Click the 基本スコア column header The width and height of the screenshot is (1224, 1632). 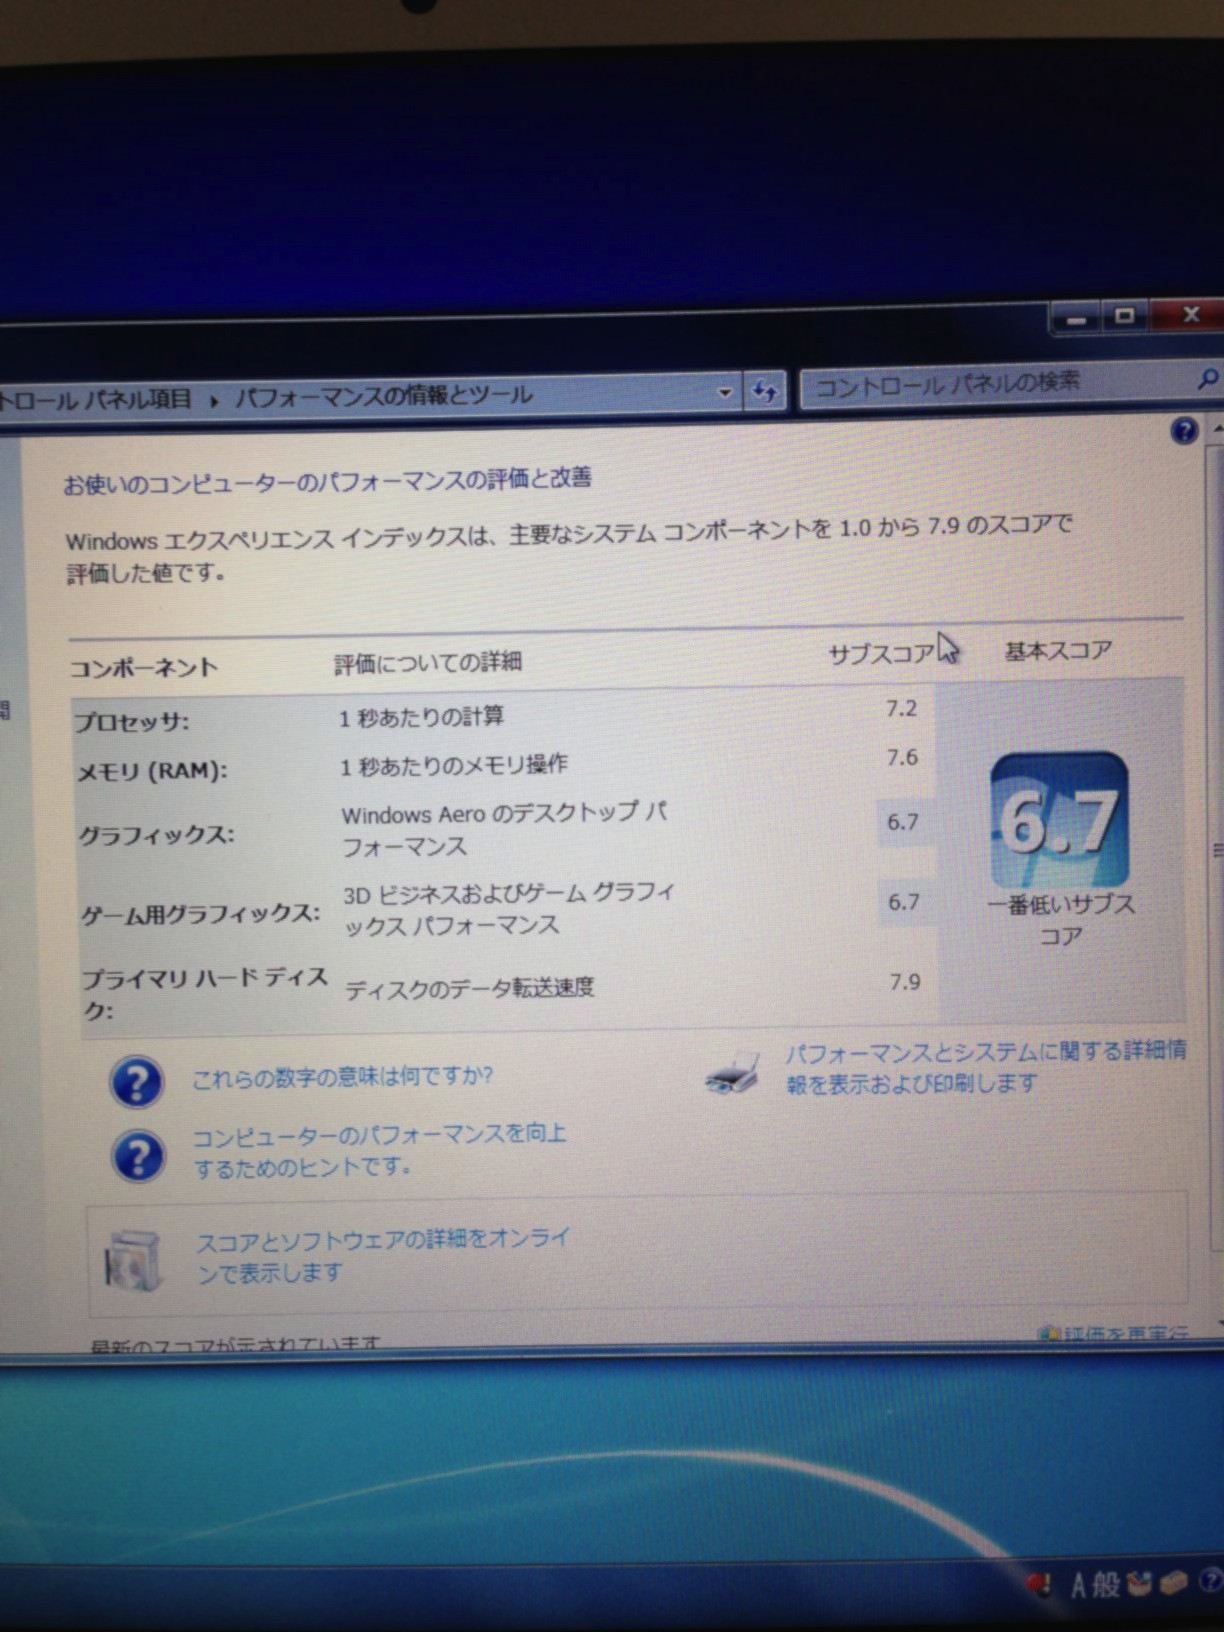(x=1058, y=651)
